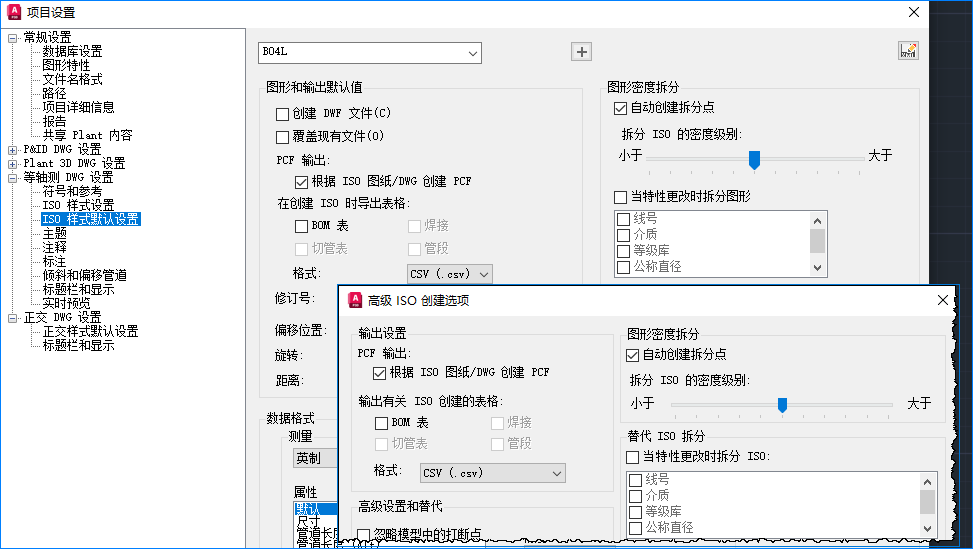This screenshot has height=549, width=973.
Task: Select ISO 样式默认设置 tree item
Action: (91, 219)
